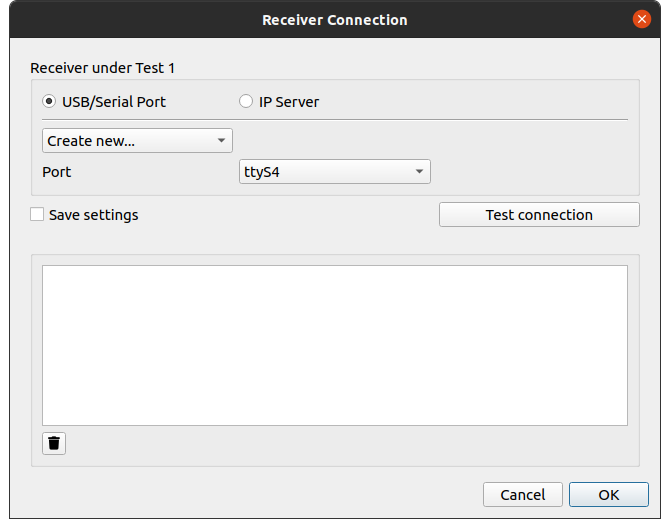Click the ttyS4 text in the port selector
Screen dimensions: 670x528
(262, 172)
